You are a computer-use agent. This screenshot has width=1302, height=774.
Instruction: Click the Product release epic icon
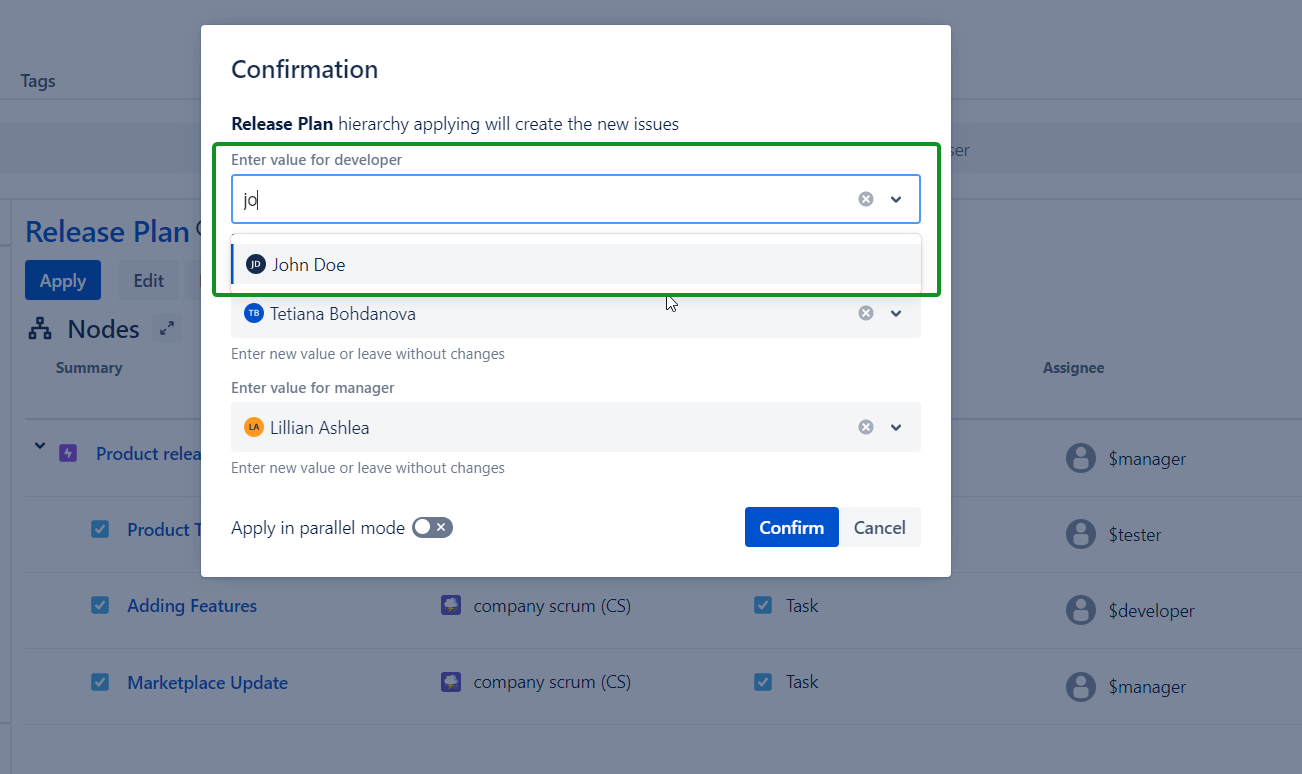tap(68, 453)
